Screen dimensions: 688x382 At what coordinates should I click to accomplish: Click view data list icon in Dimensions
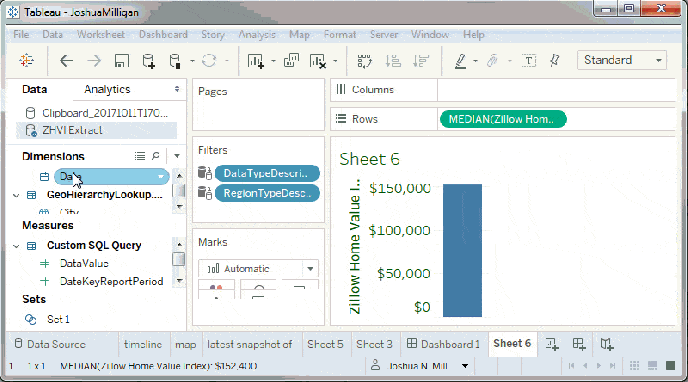tap(140, 156)
